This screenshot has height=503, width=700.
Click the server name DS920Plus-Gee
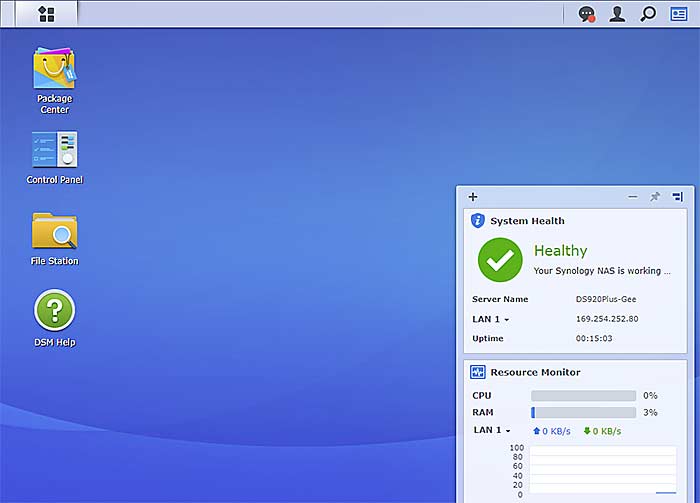[x=606, y=299]
